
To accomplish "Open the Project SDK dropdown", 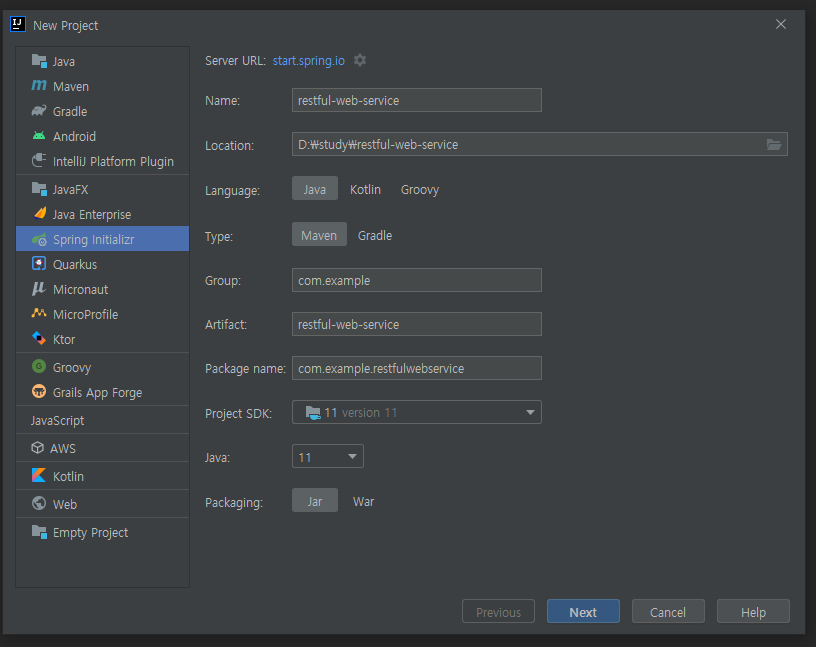I will 416,412.
